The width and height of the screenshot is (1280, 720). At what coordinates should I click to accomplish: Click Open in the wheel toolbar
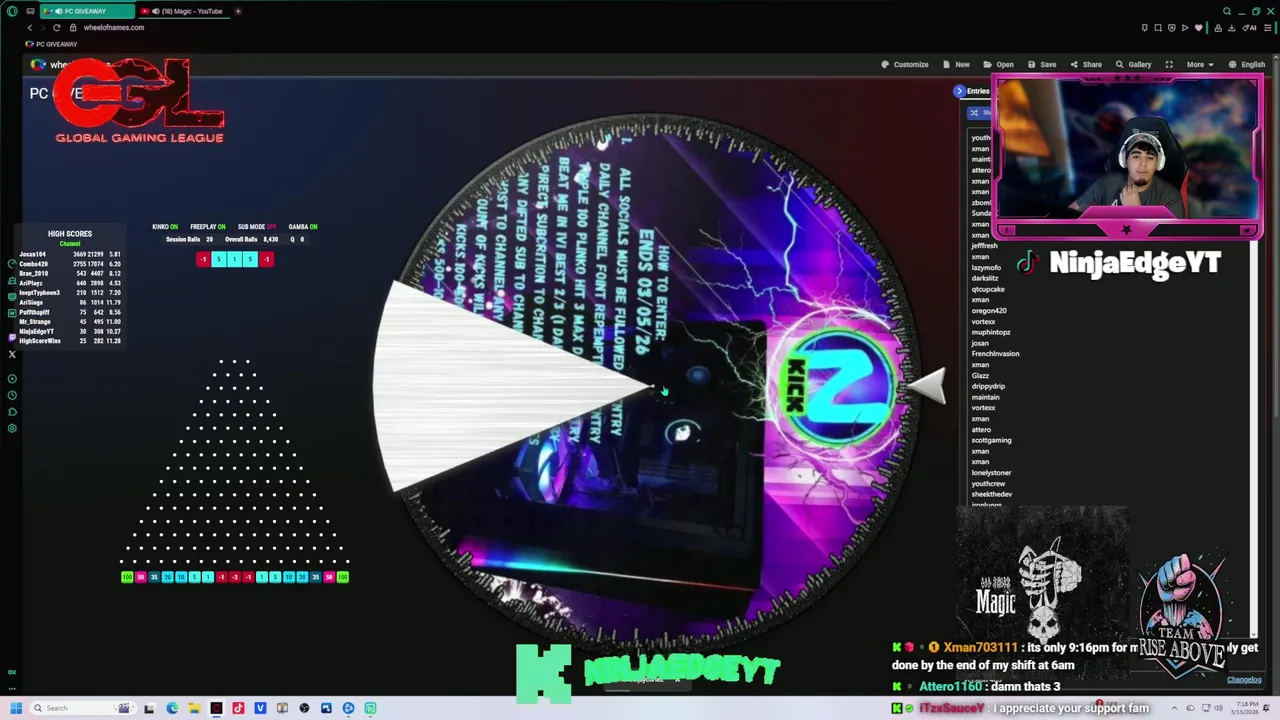click(999, 64)
